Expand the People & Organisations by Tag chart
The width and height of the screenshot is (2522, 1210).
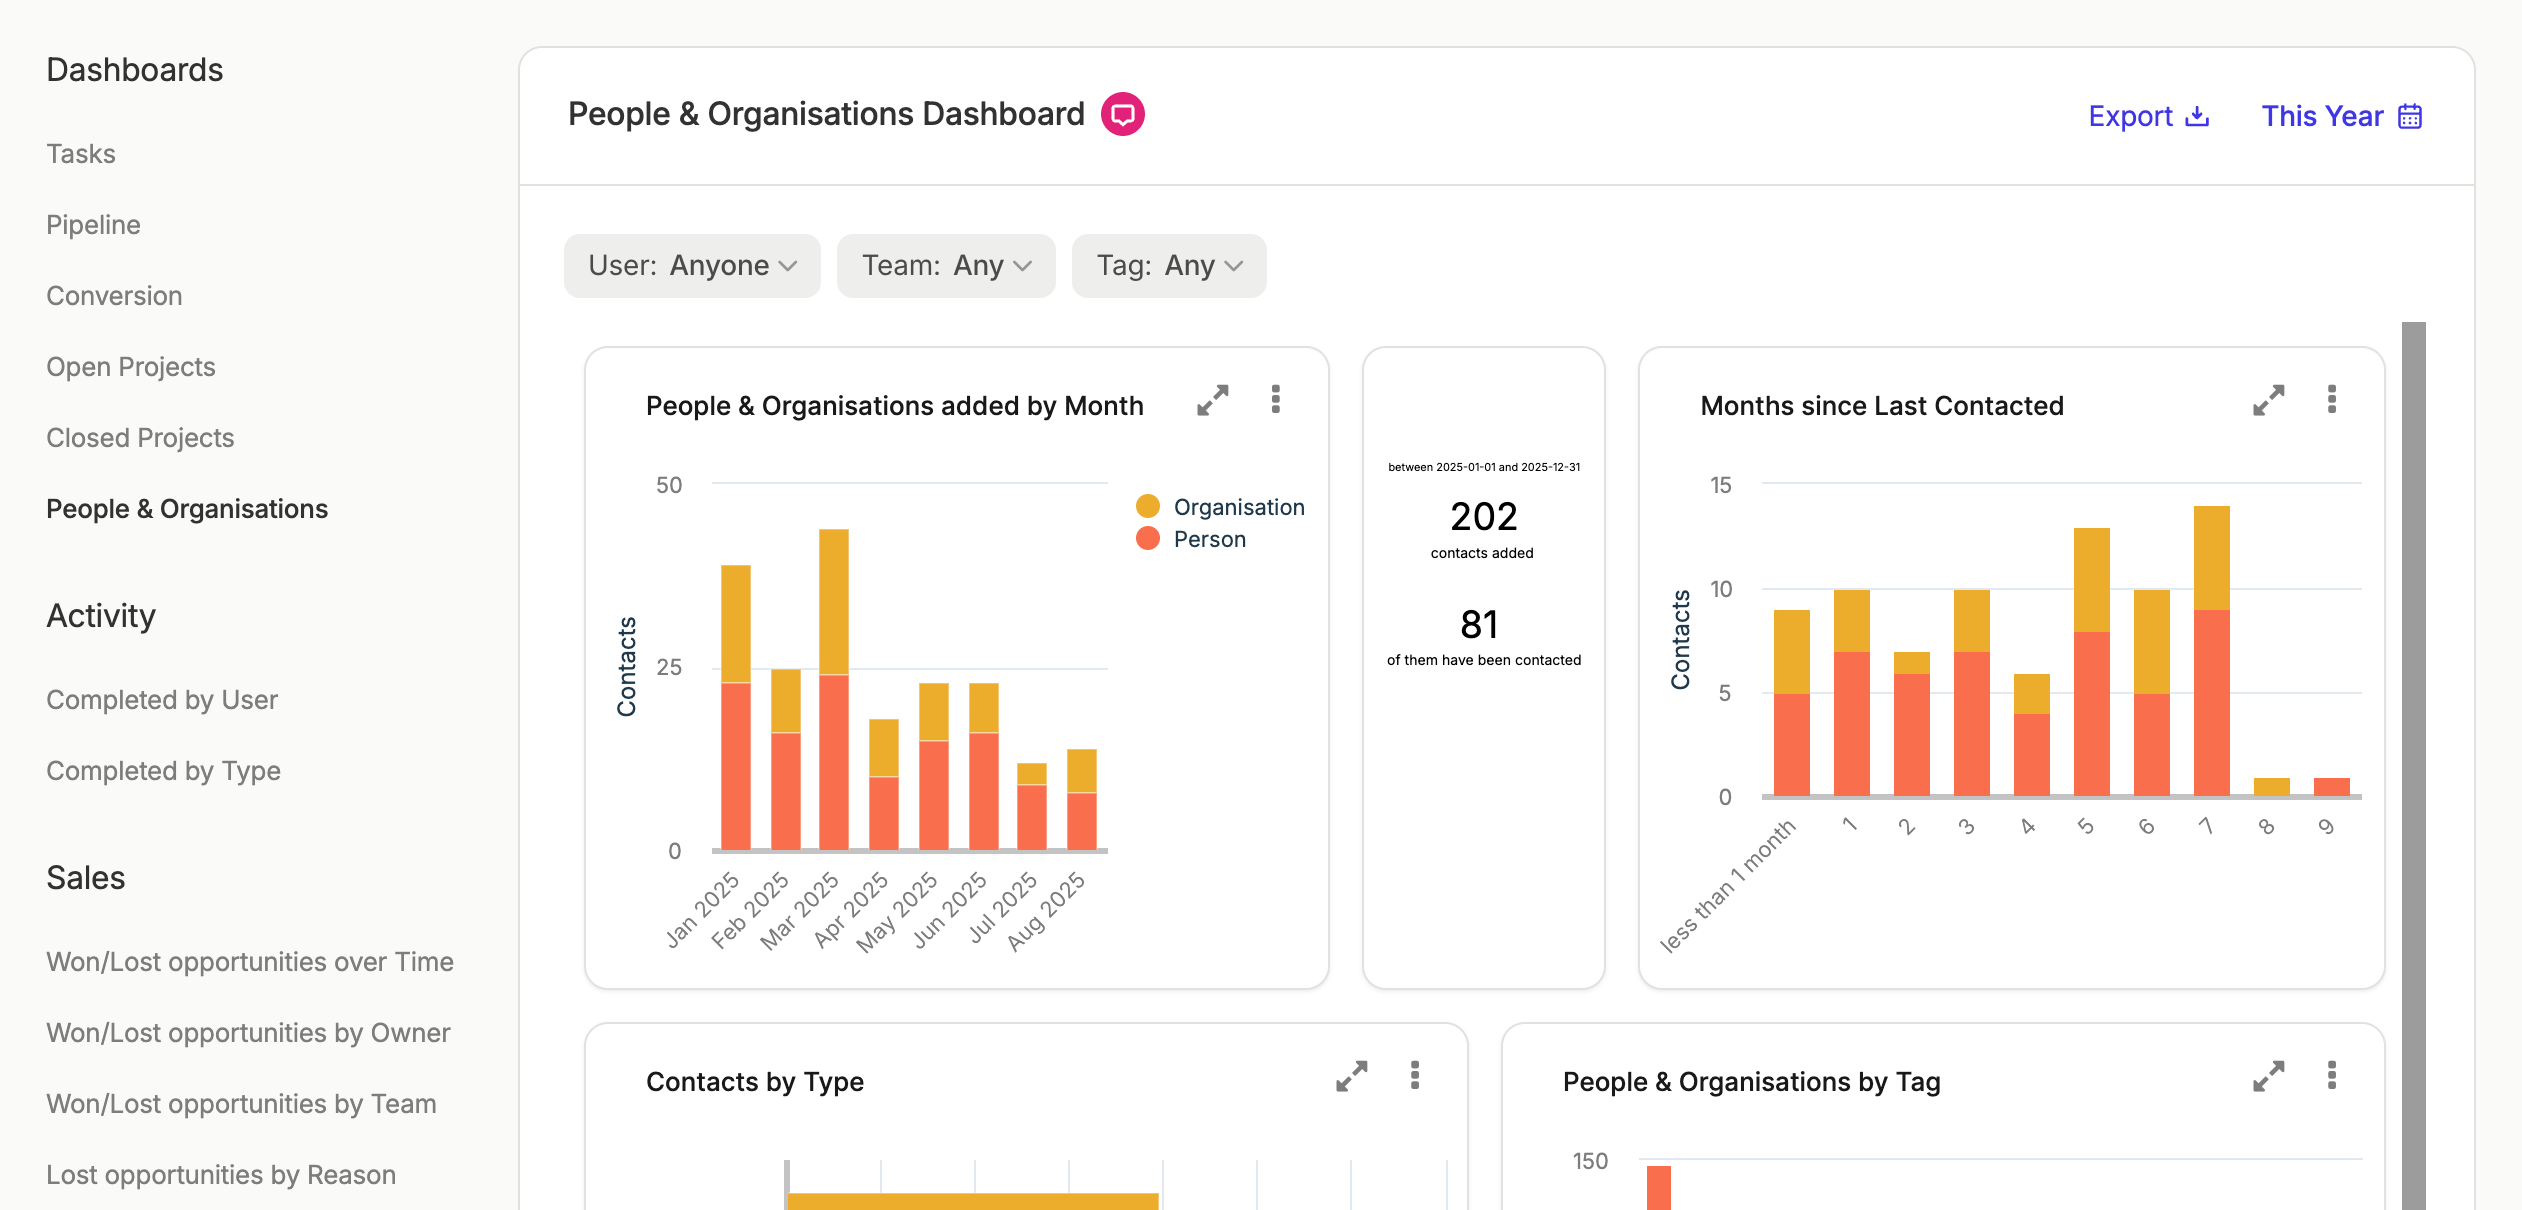click(x=2269, y=1077)
